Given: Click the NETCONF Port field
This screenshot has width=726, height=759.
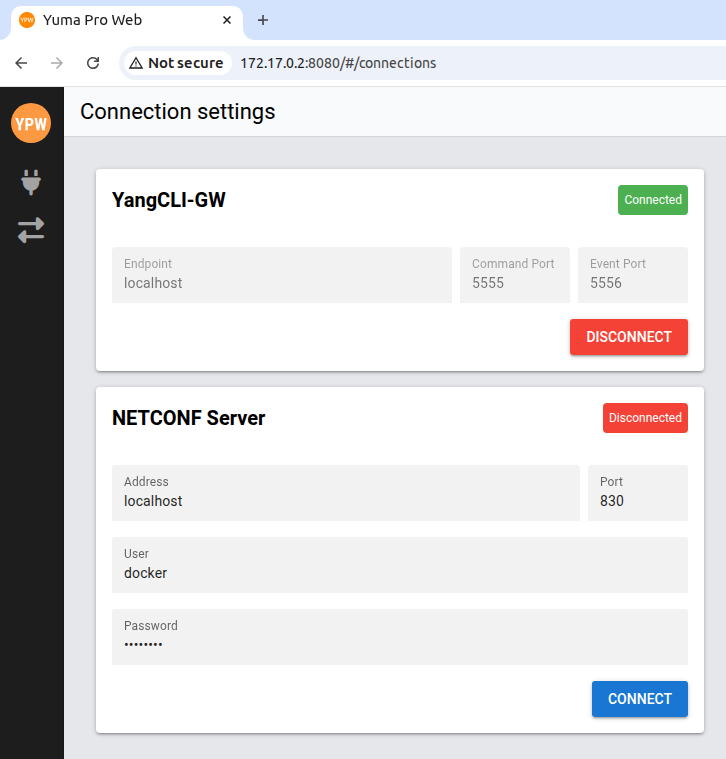Looking at the screenshot, I should pos(637,500).
